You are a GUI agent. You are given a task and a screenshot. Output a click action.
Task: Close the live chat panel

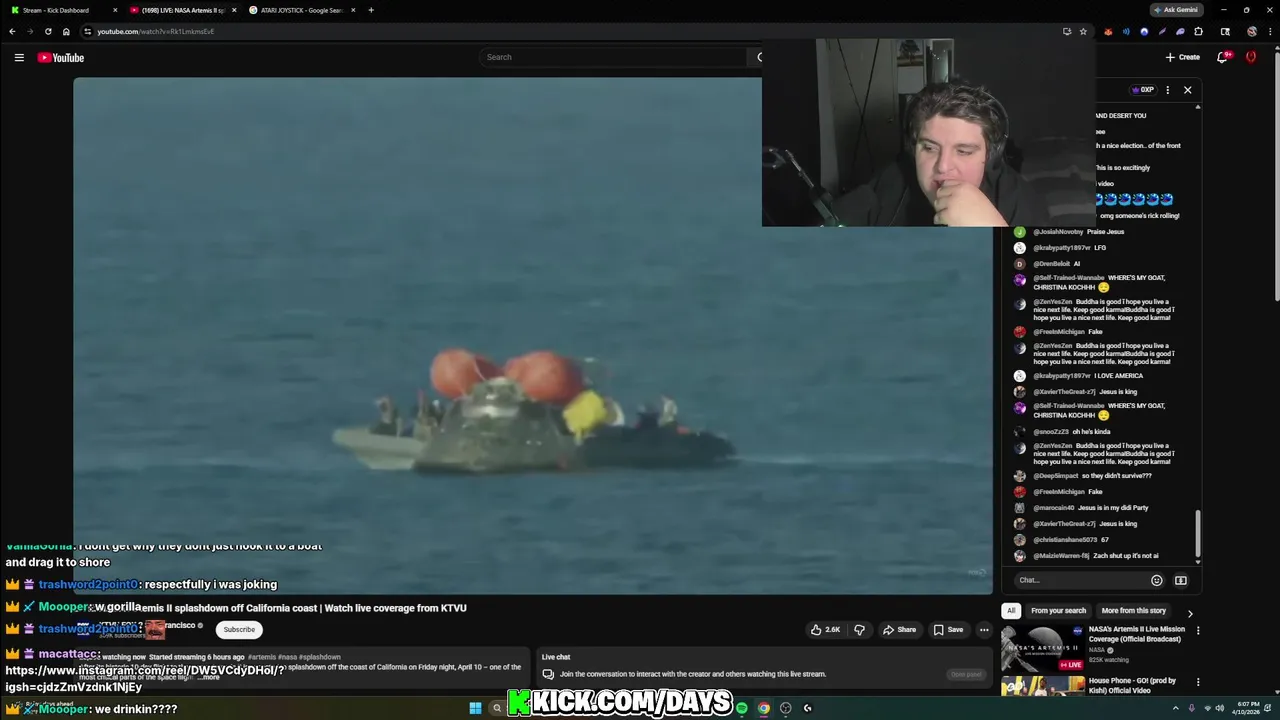(x=1187, y=90)
